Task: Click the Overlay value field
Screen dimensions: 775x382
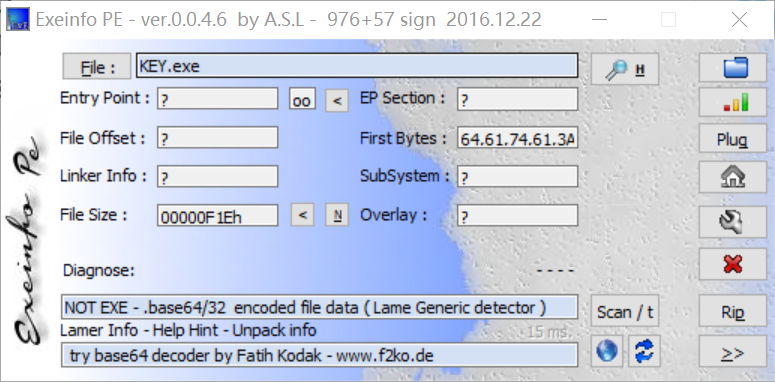Action: click(x=517, y=215)
